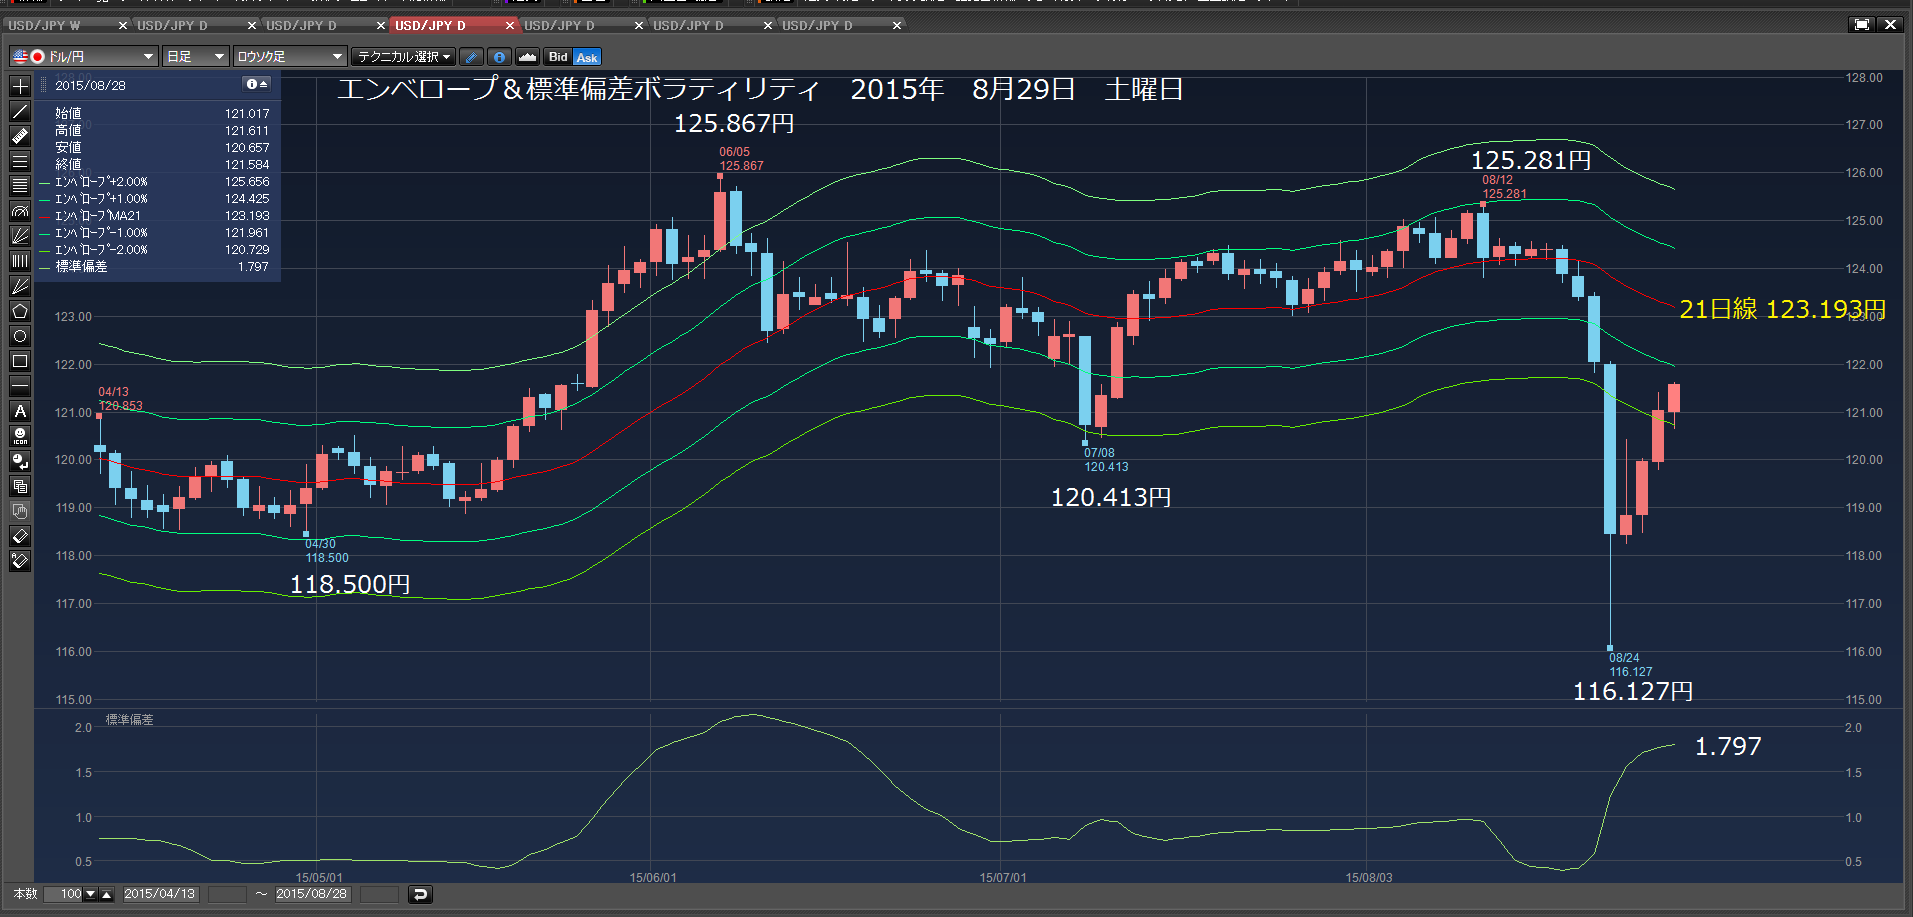Select the eraser tool
This screenshot has height=917, width=1913.
[x=19, y=536]
